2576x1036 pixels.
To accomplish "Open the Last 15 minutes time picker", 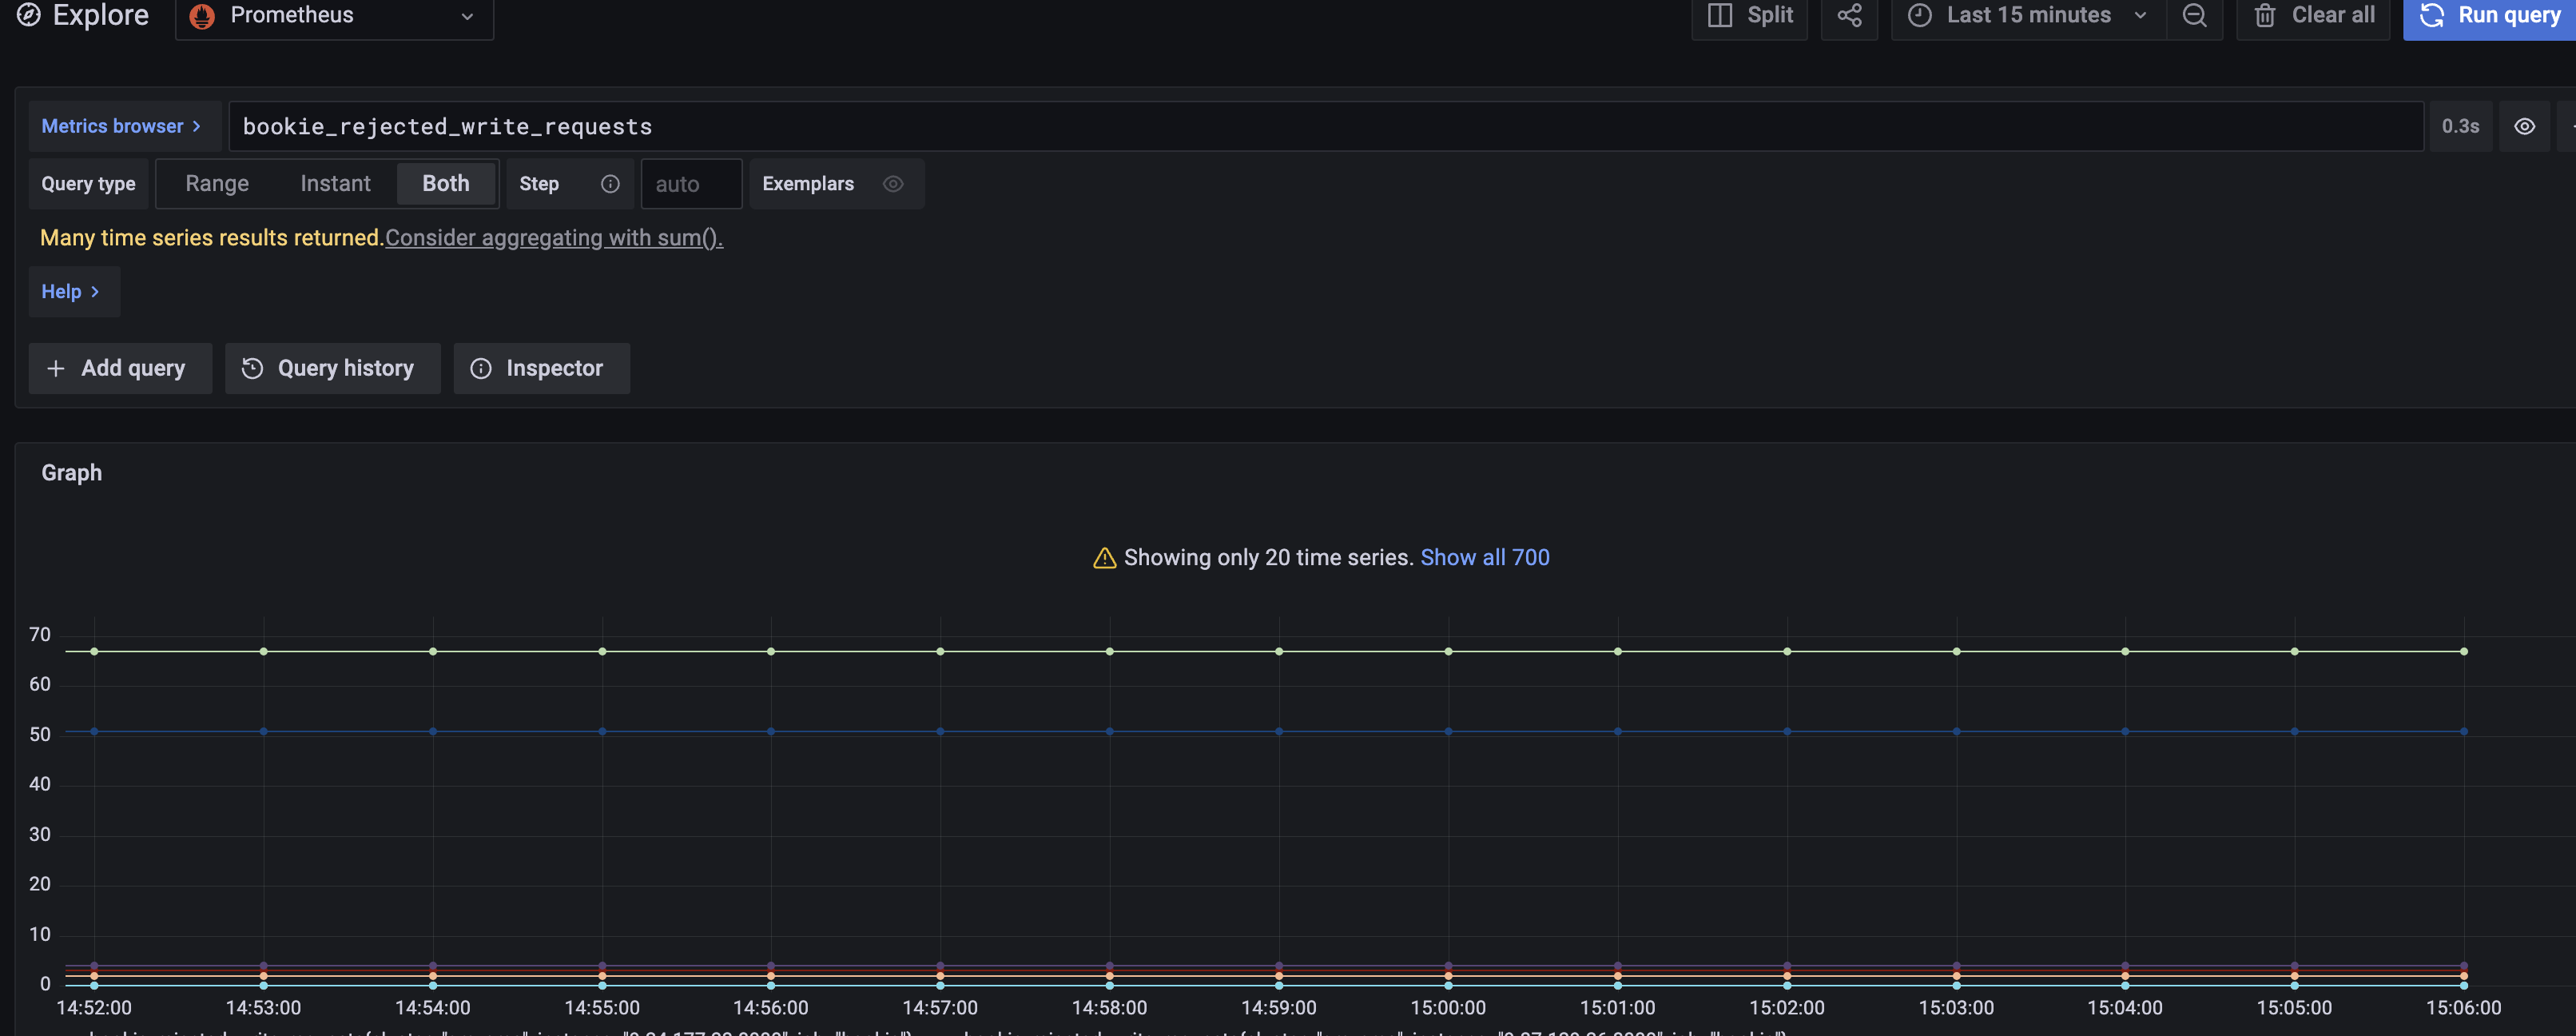I will (2028, 16).
